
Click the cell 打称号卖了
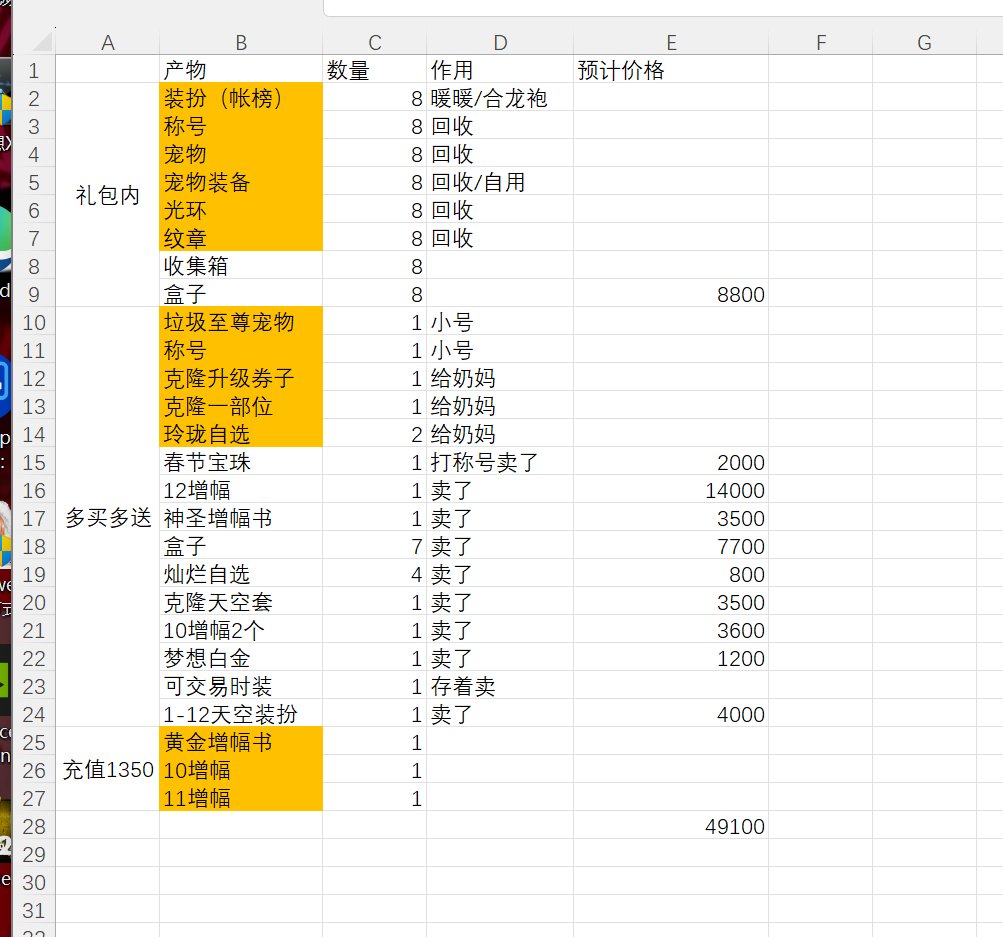pos(500,462)
